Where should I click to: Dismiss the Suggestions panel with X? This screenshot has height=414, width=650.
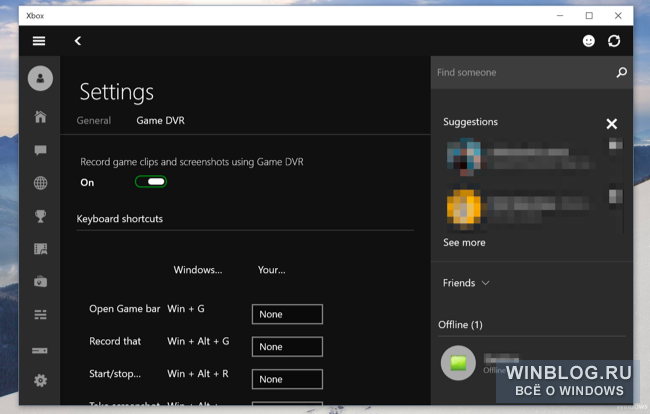pyautogui.click(x=611, y=123)
